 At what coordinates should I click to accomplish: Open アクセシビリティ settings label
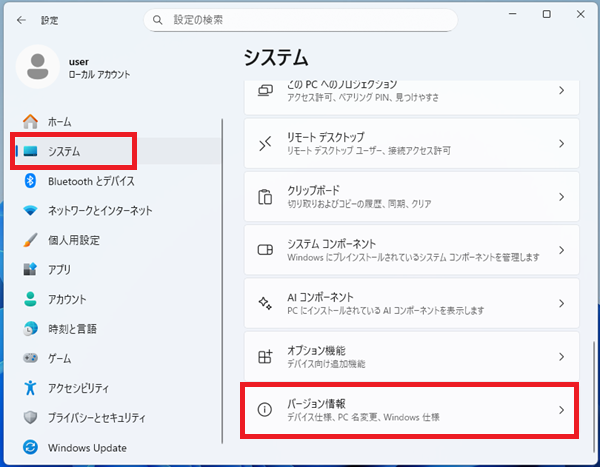tap(78, 388)
